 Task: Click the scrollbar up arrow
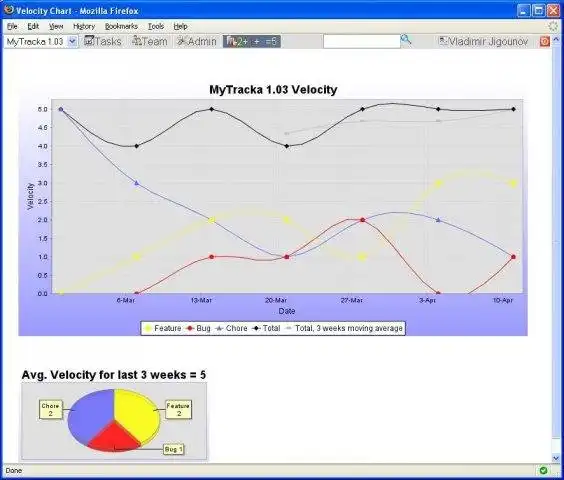(x=556, y=39)
